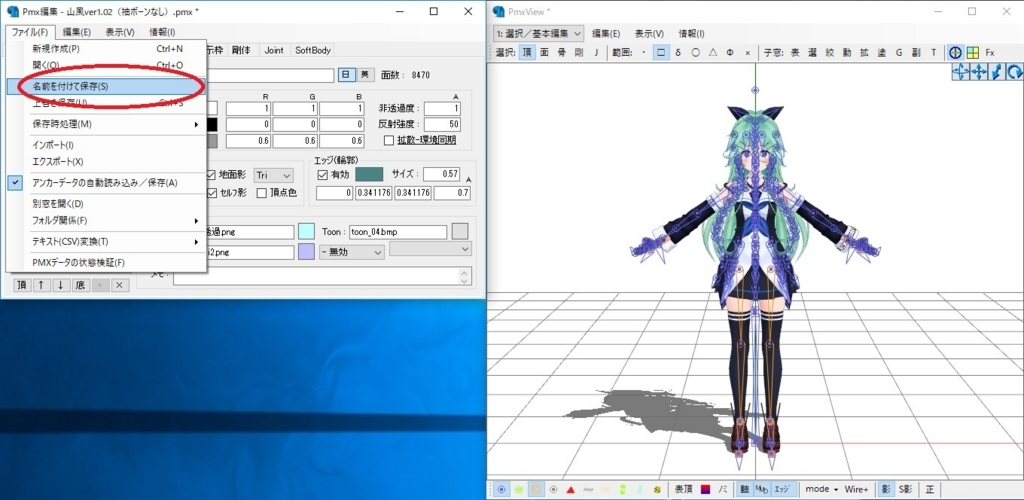Image resolution: width=1024 pixels, height=500 pixels.
Task: Switch to the SoftBody tab
Action: coord(313,50)
